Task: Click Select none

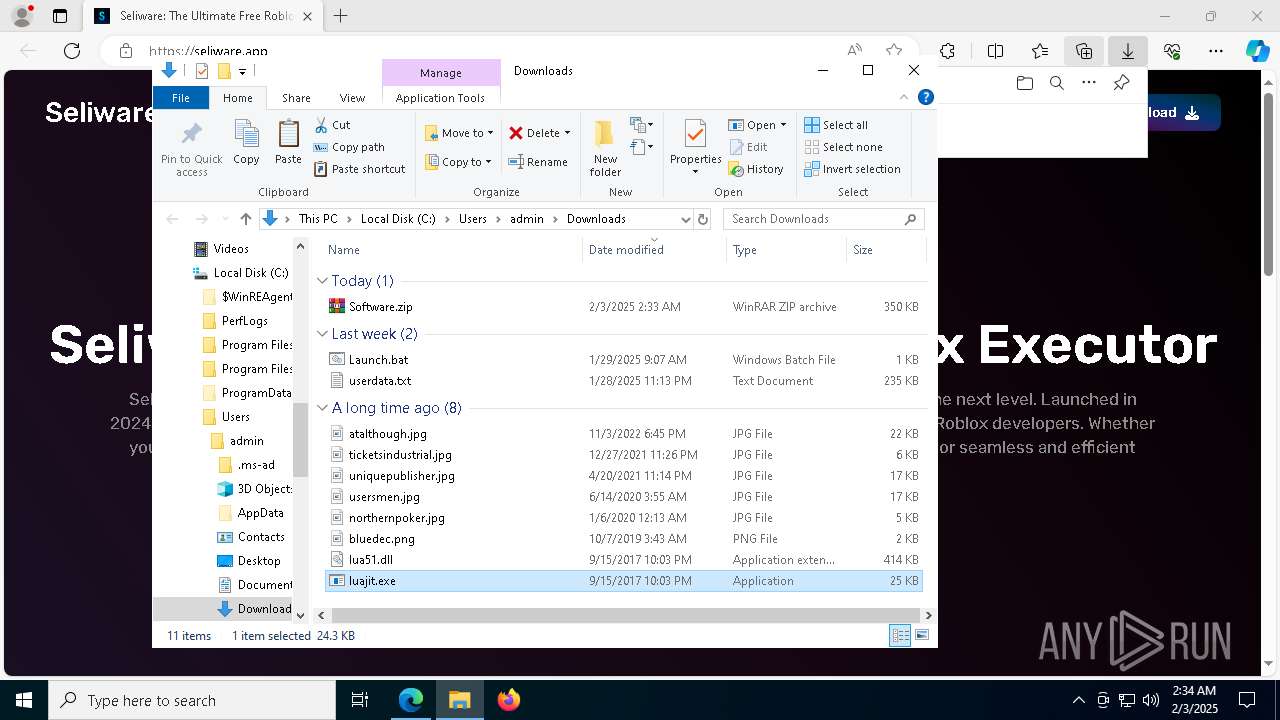Action: pos(843,147)
